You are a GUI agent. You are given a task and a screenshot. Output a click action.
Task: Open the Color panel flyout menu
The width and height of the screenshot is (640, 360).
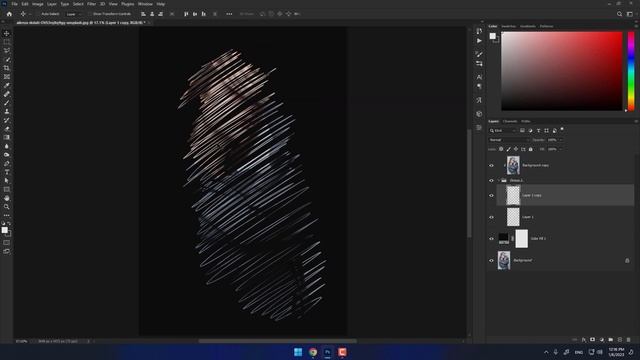click(636, 26)
